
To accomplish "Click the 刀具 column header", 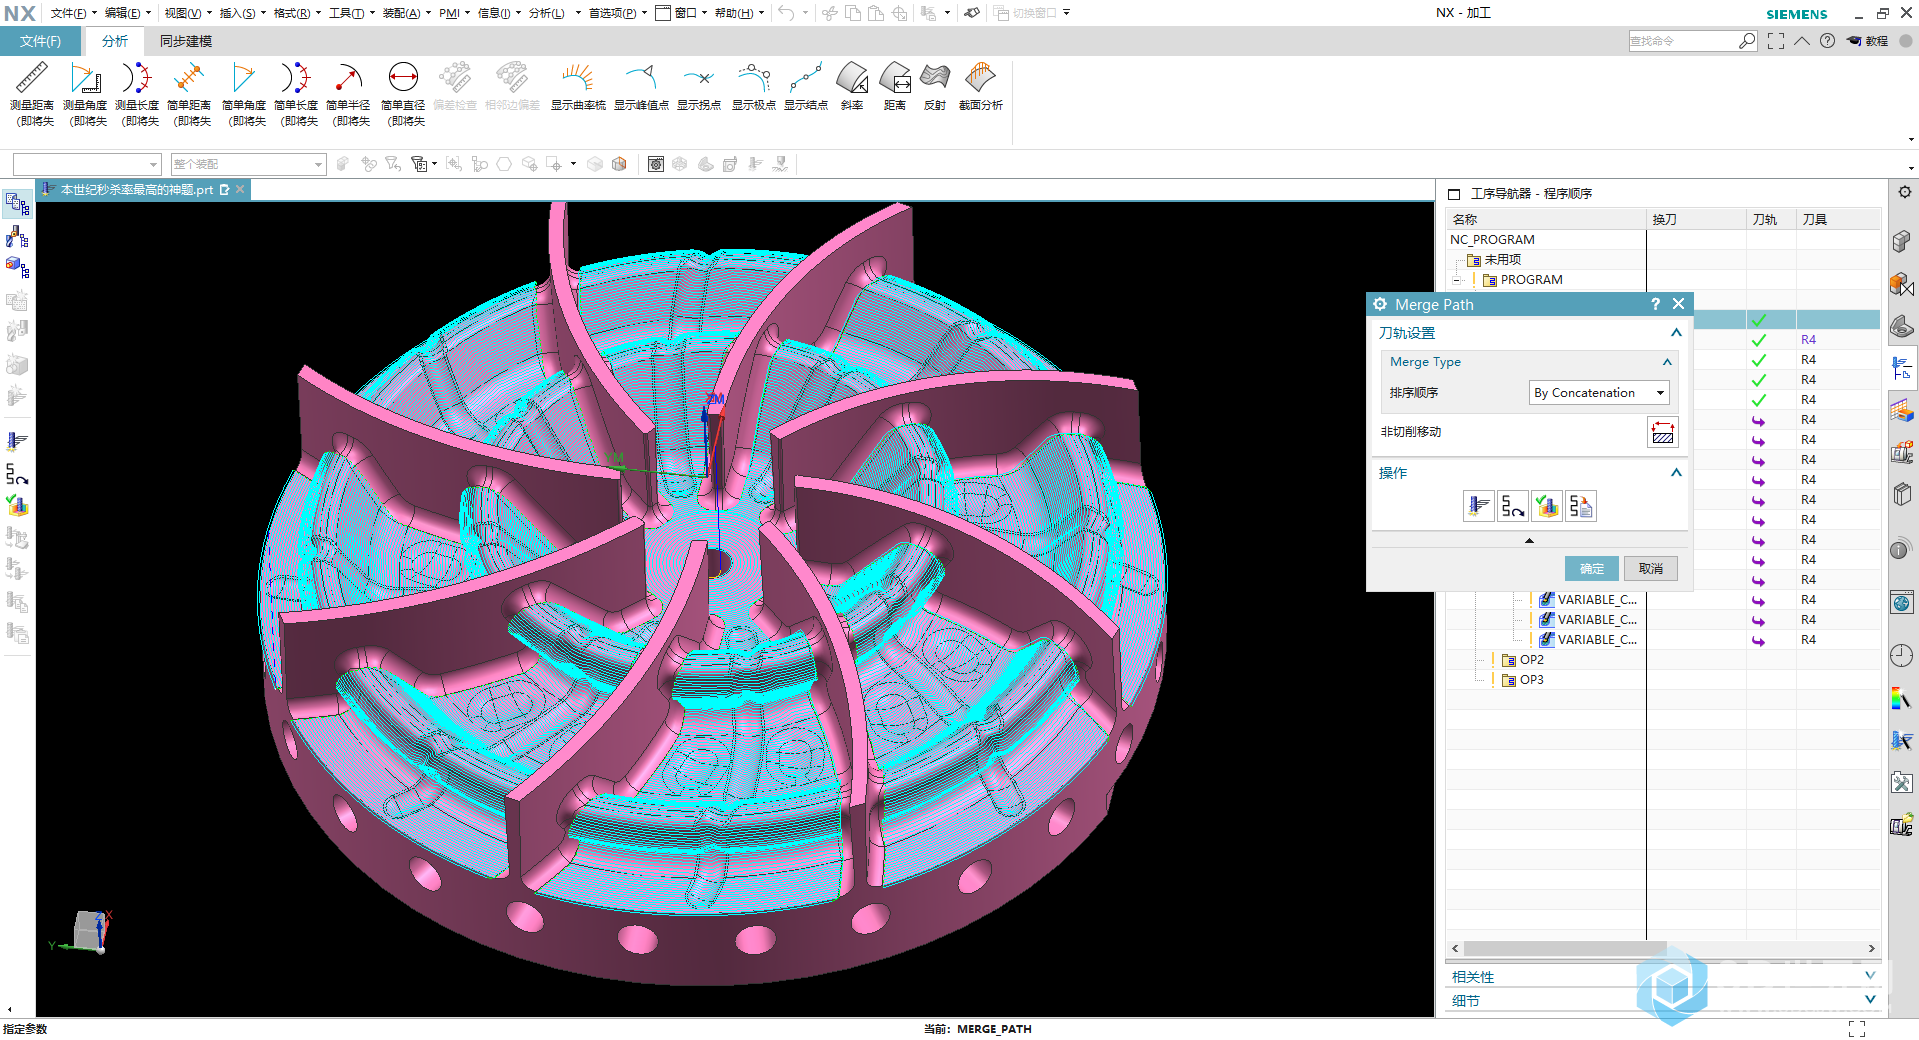I will 1838,219.
